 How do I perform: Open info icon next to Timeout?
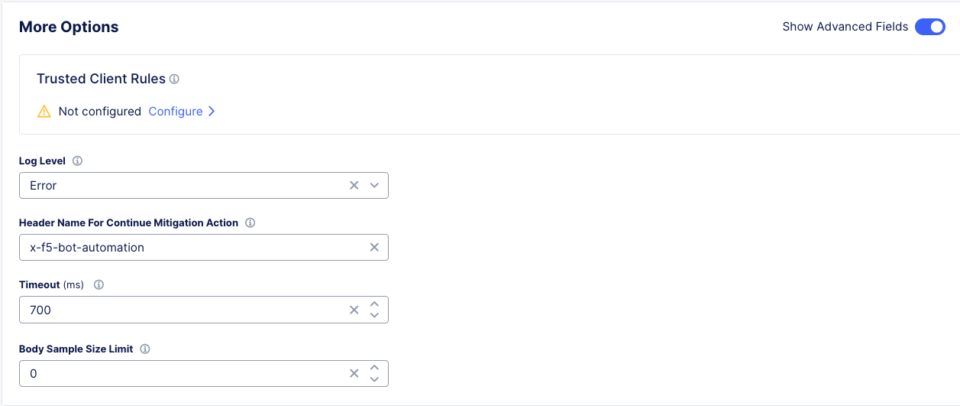point(99,285)
